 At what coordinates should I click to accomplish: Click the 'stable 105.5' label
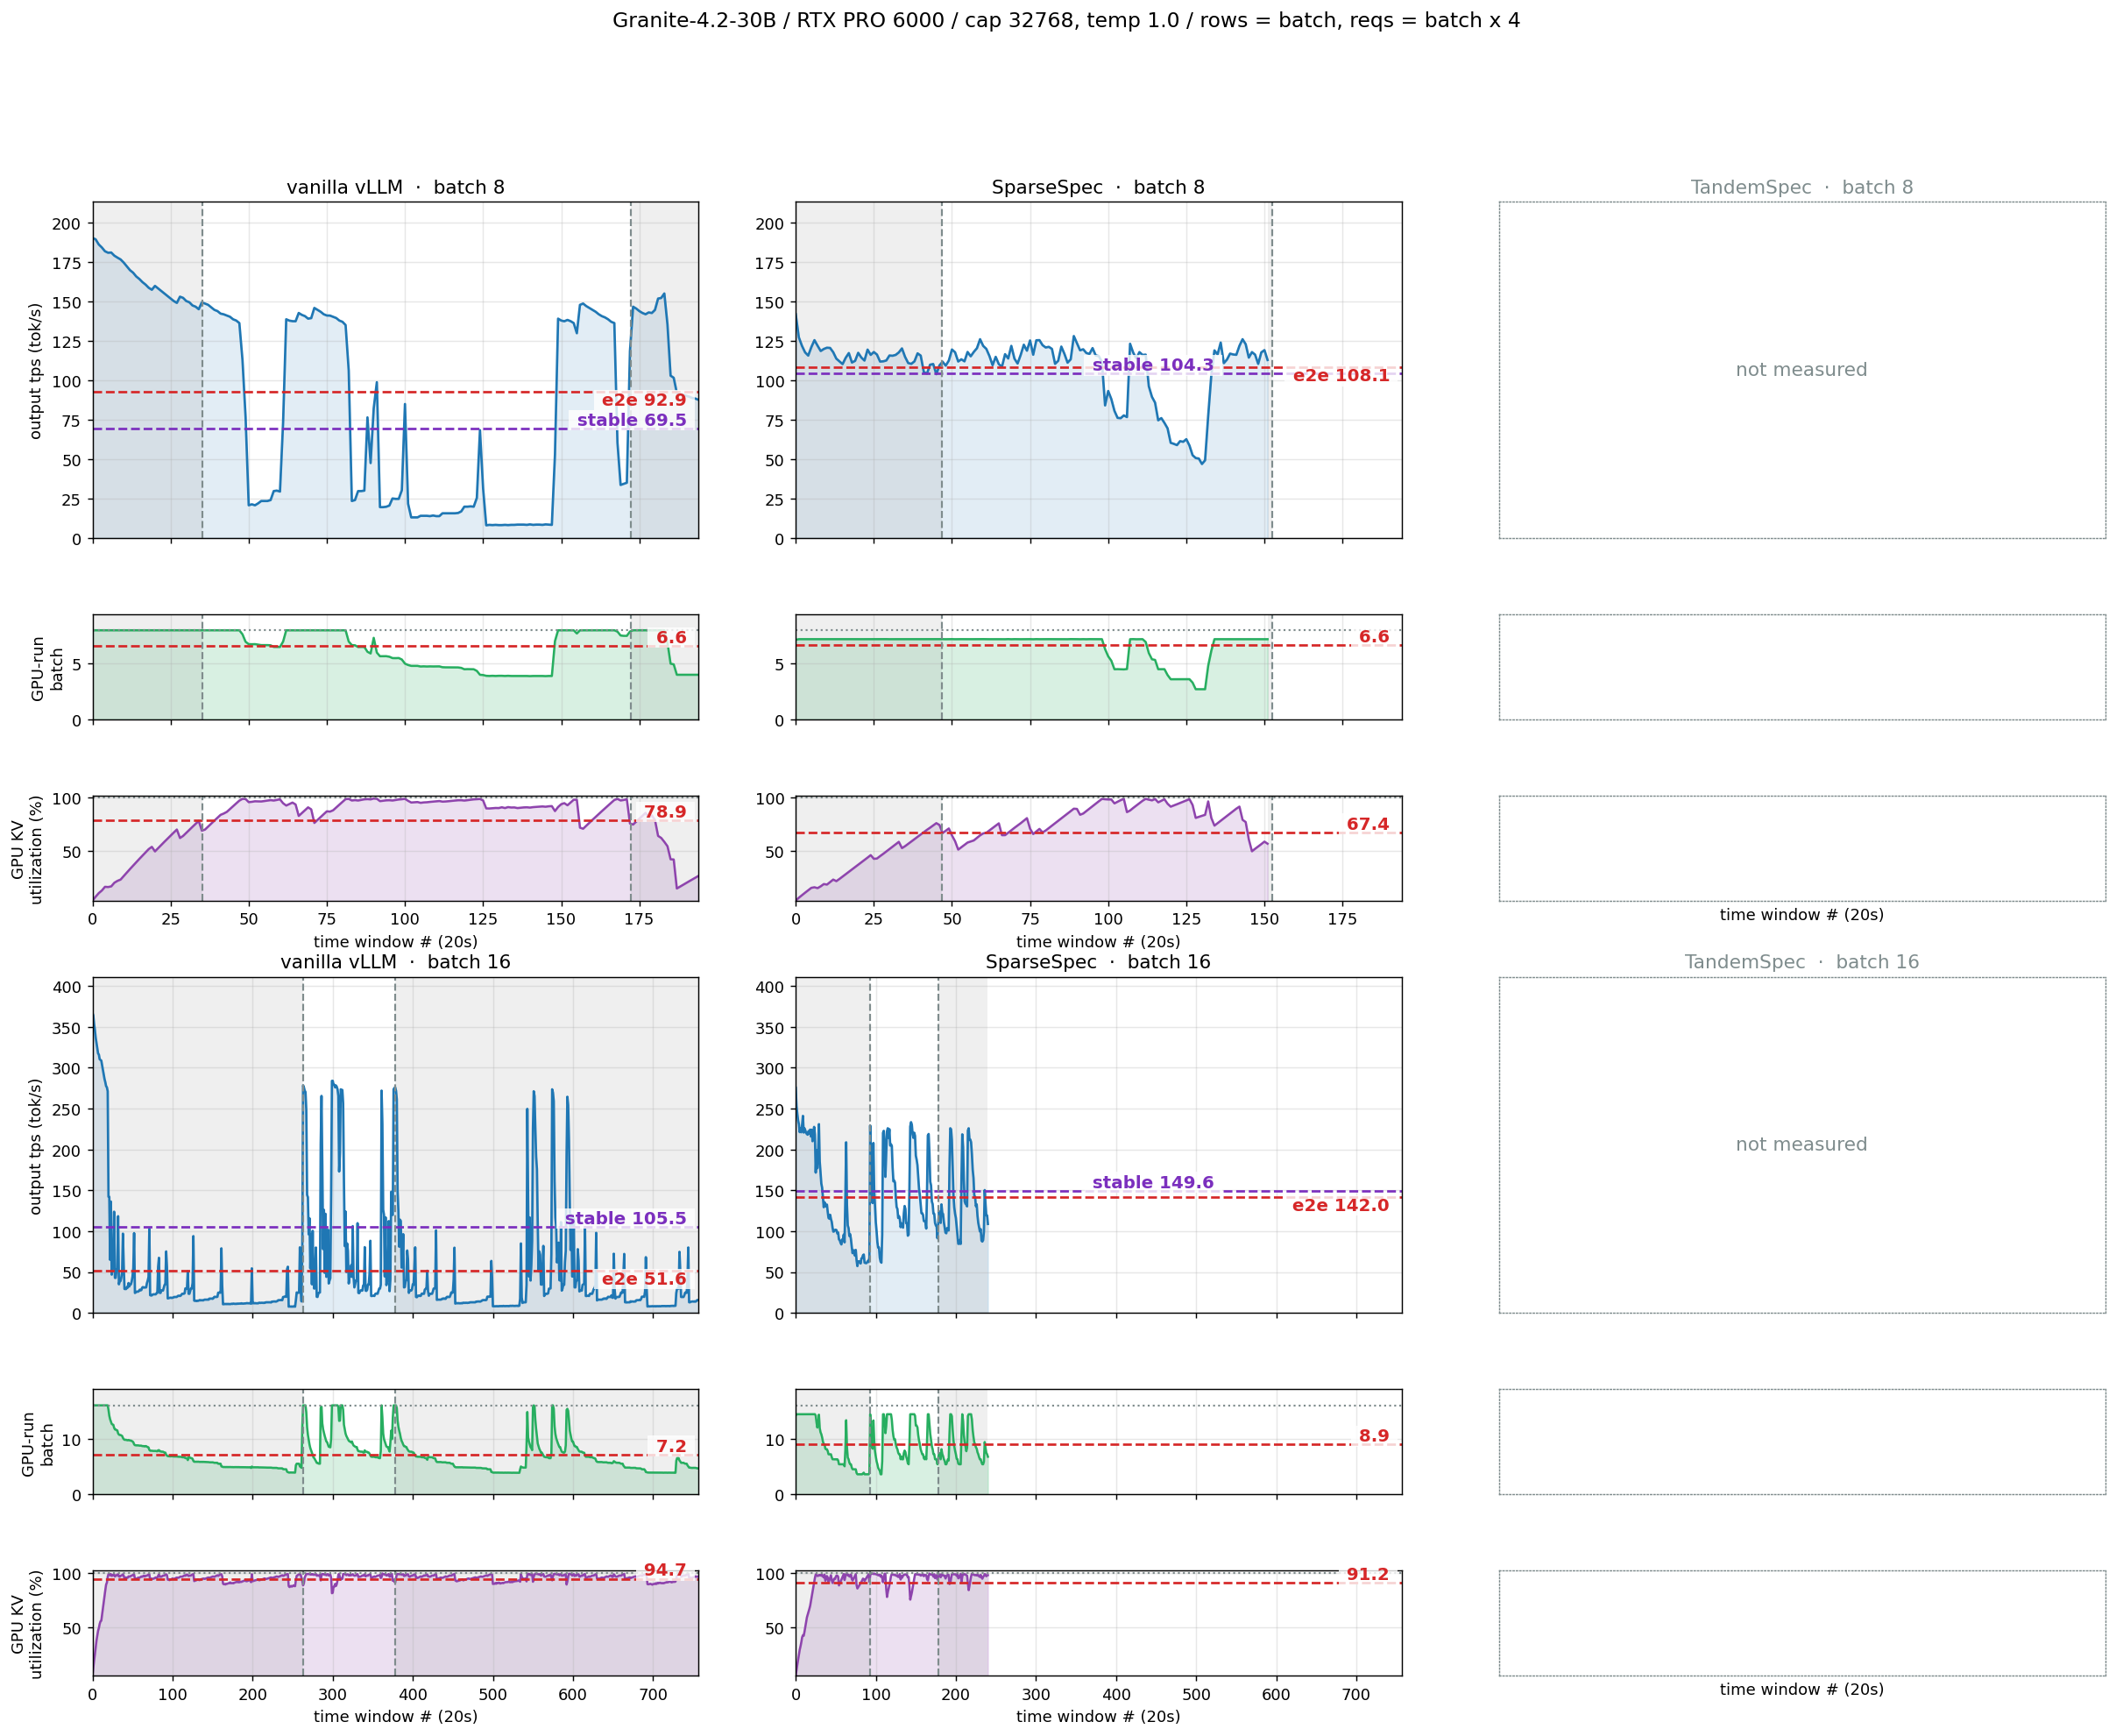click(625, 1218)
